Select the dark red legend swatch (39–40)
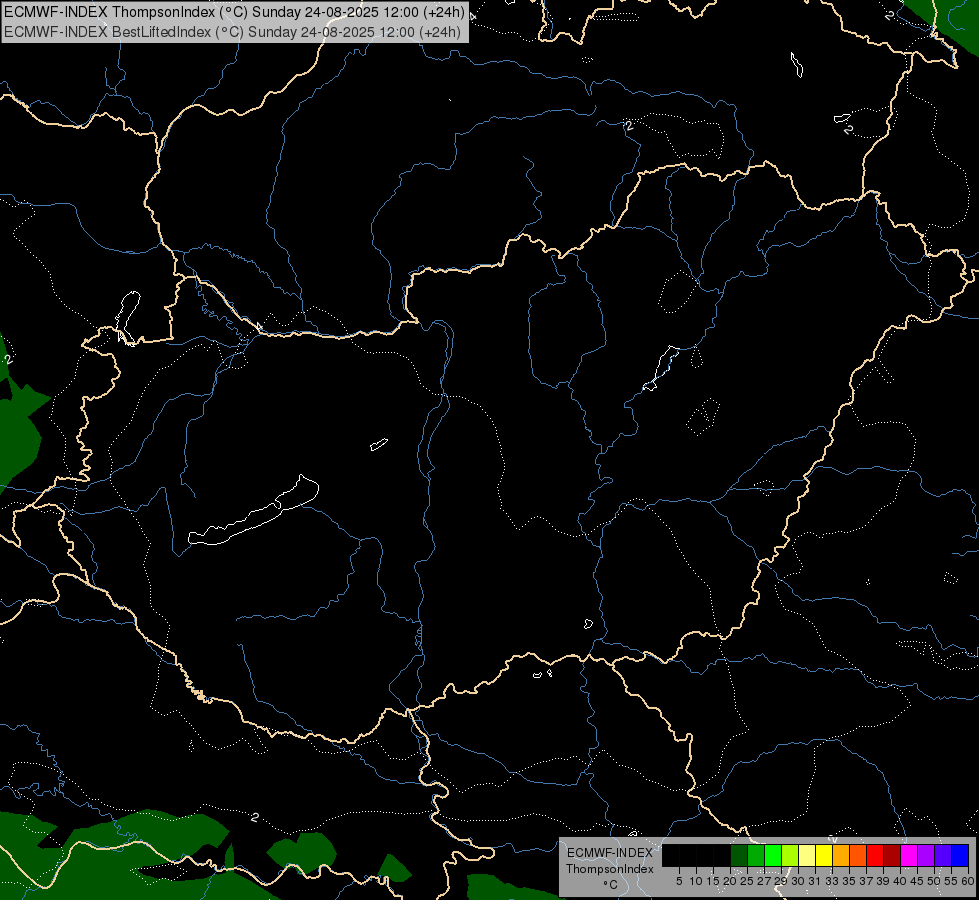Viewport: 979px width, 900px height. (892, 855)
